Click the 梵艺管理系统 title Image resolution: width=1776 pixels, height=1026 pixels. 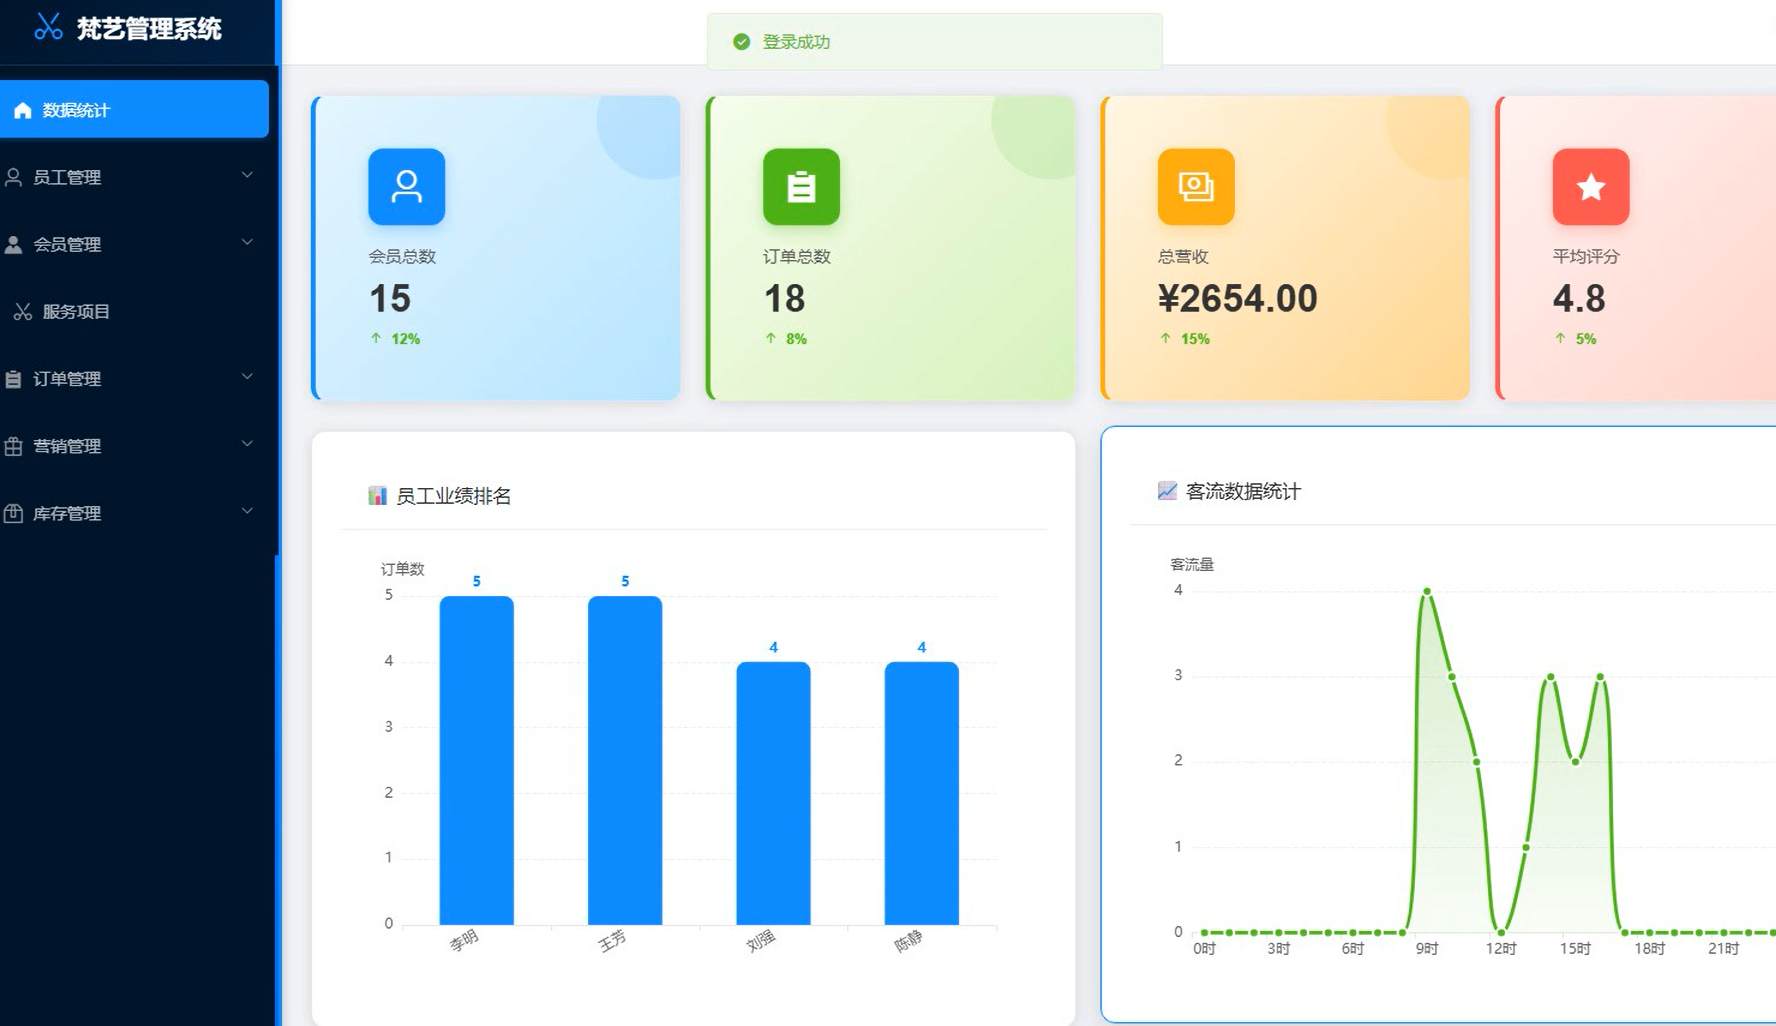point(149,28)
